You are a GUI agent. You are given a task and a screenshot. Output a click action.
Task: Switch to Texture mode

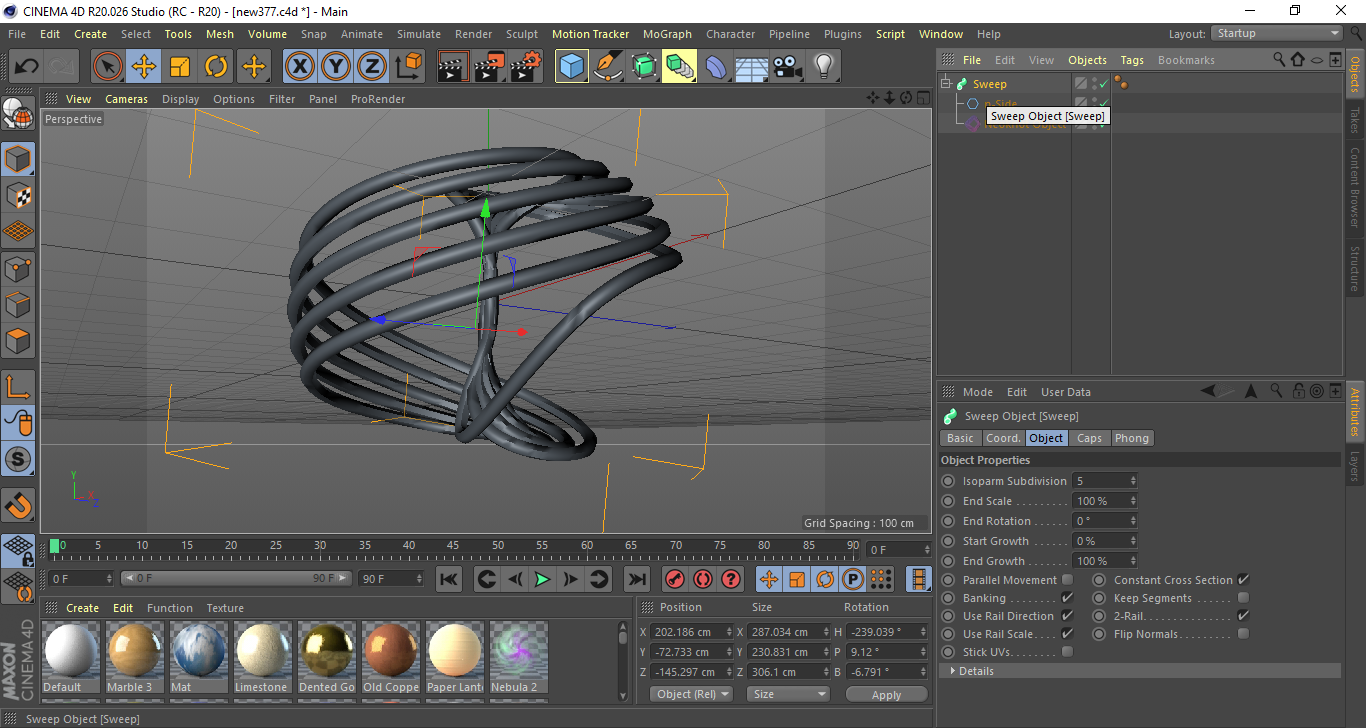(18, 195)
